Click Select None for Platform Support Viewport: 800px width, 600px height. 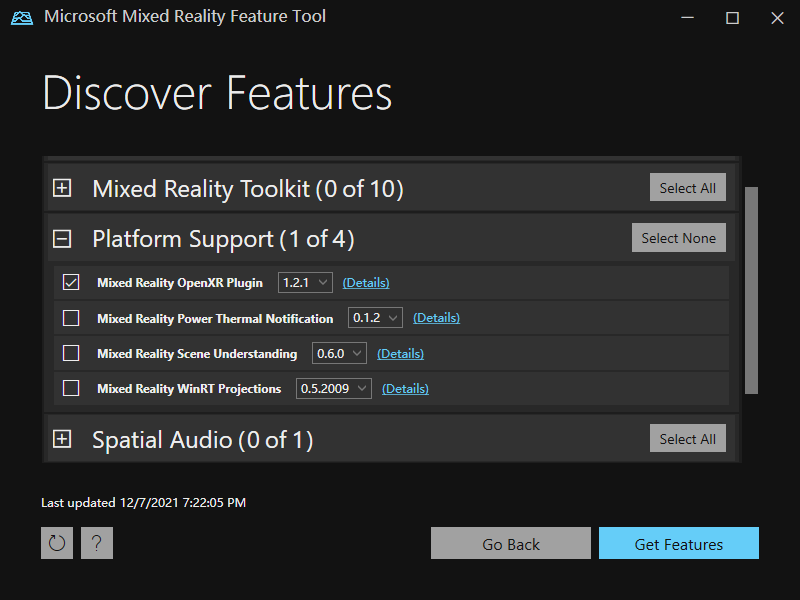click(x=679, y=238)
